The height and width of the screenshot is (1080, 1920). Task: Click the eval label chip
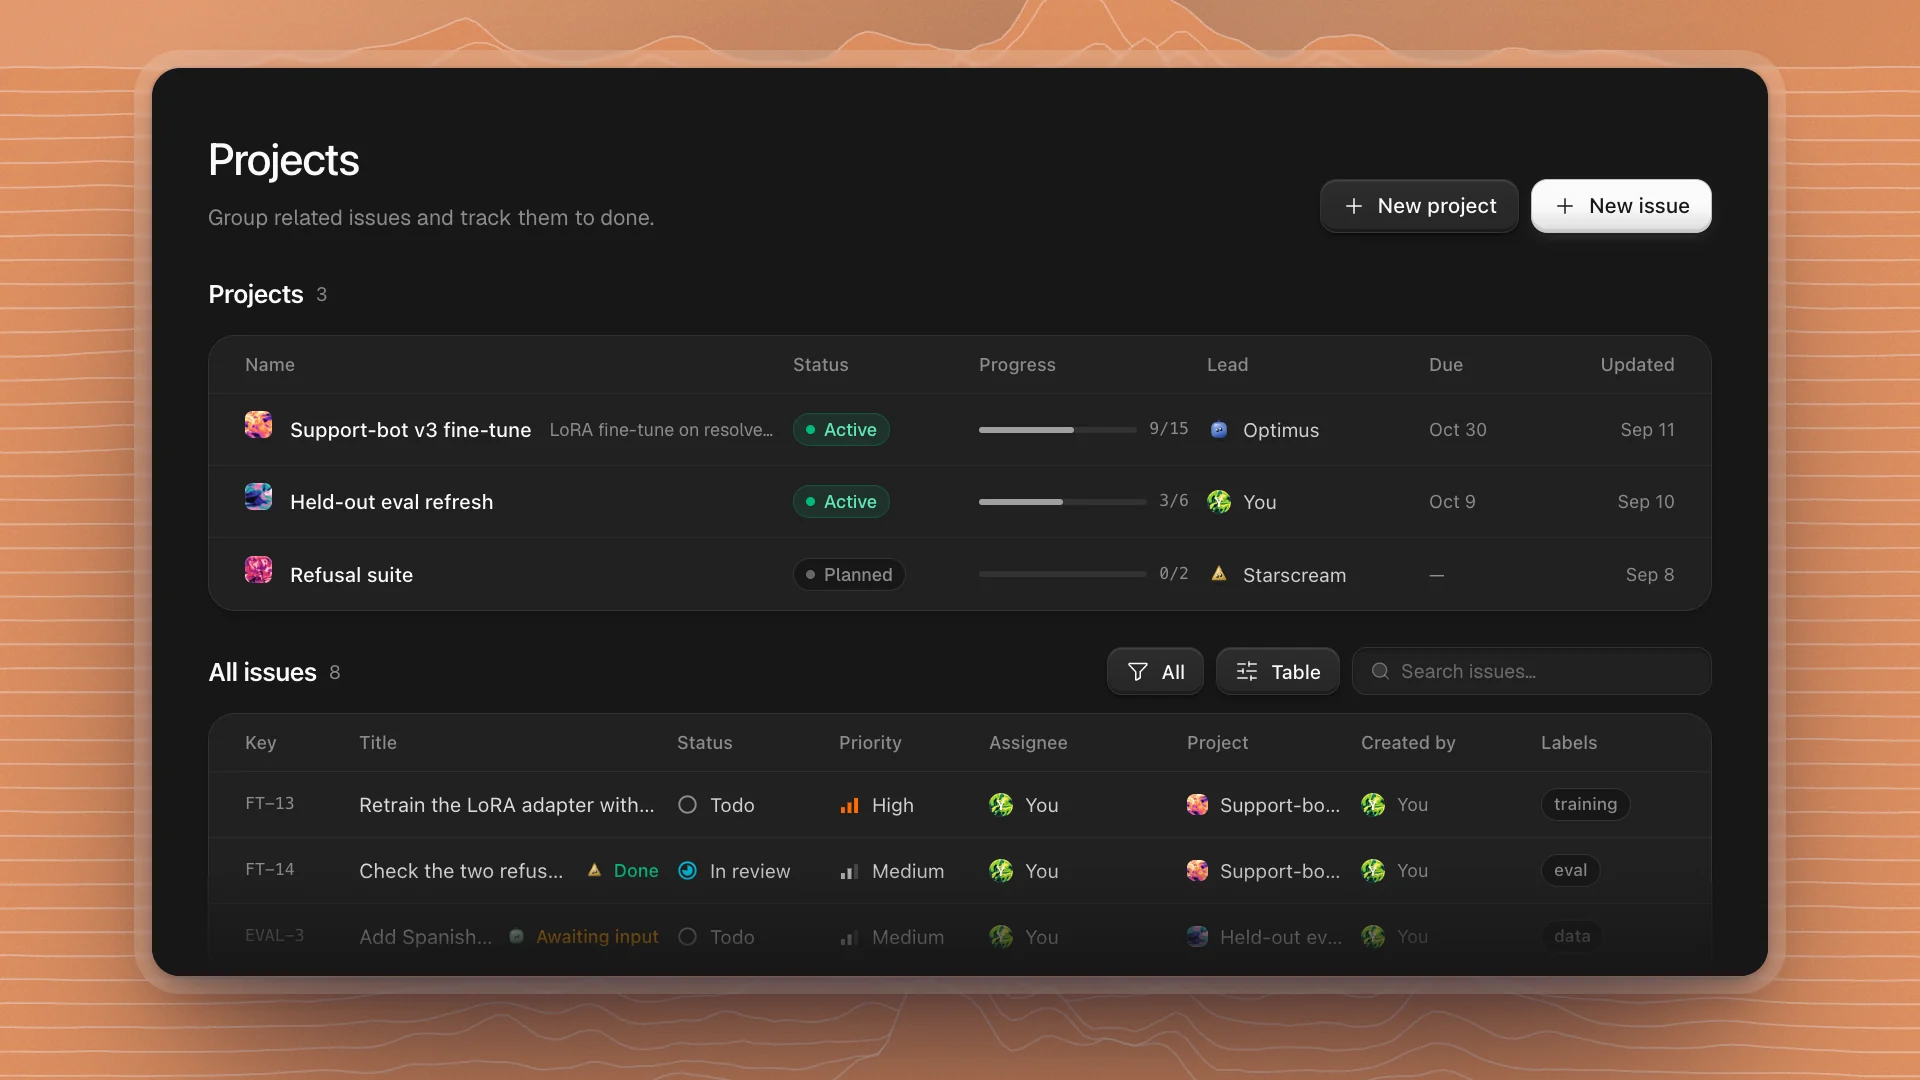coord(1570,871)
